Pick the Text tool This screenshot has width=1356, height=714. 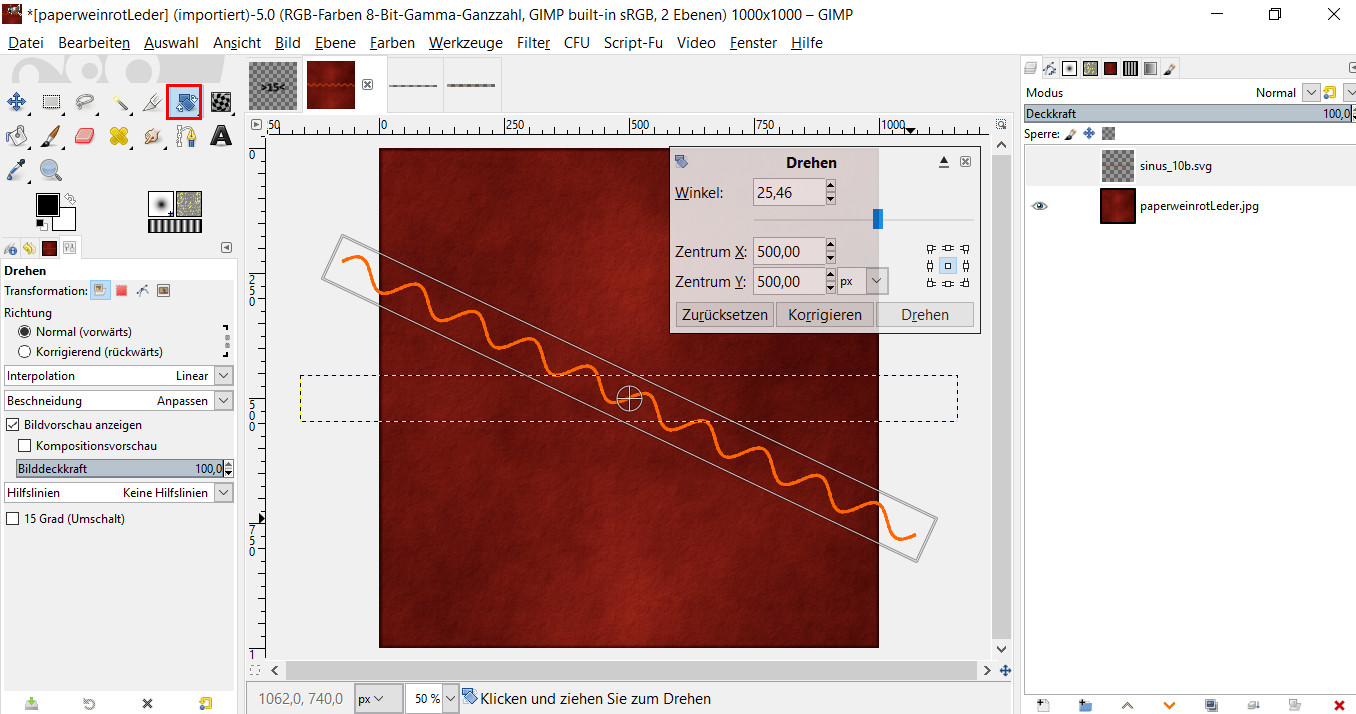(x=221, y=136)
